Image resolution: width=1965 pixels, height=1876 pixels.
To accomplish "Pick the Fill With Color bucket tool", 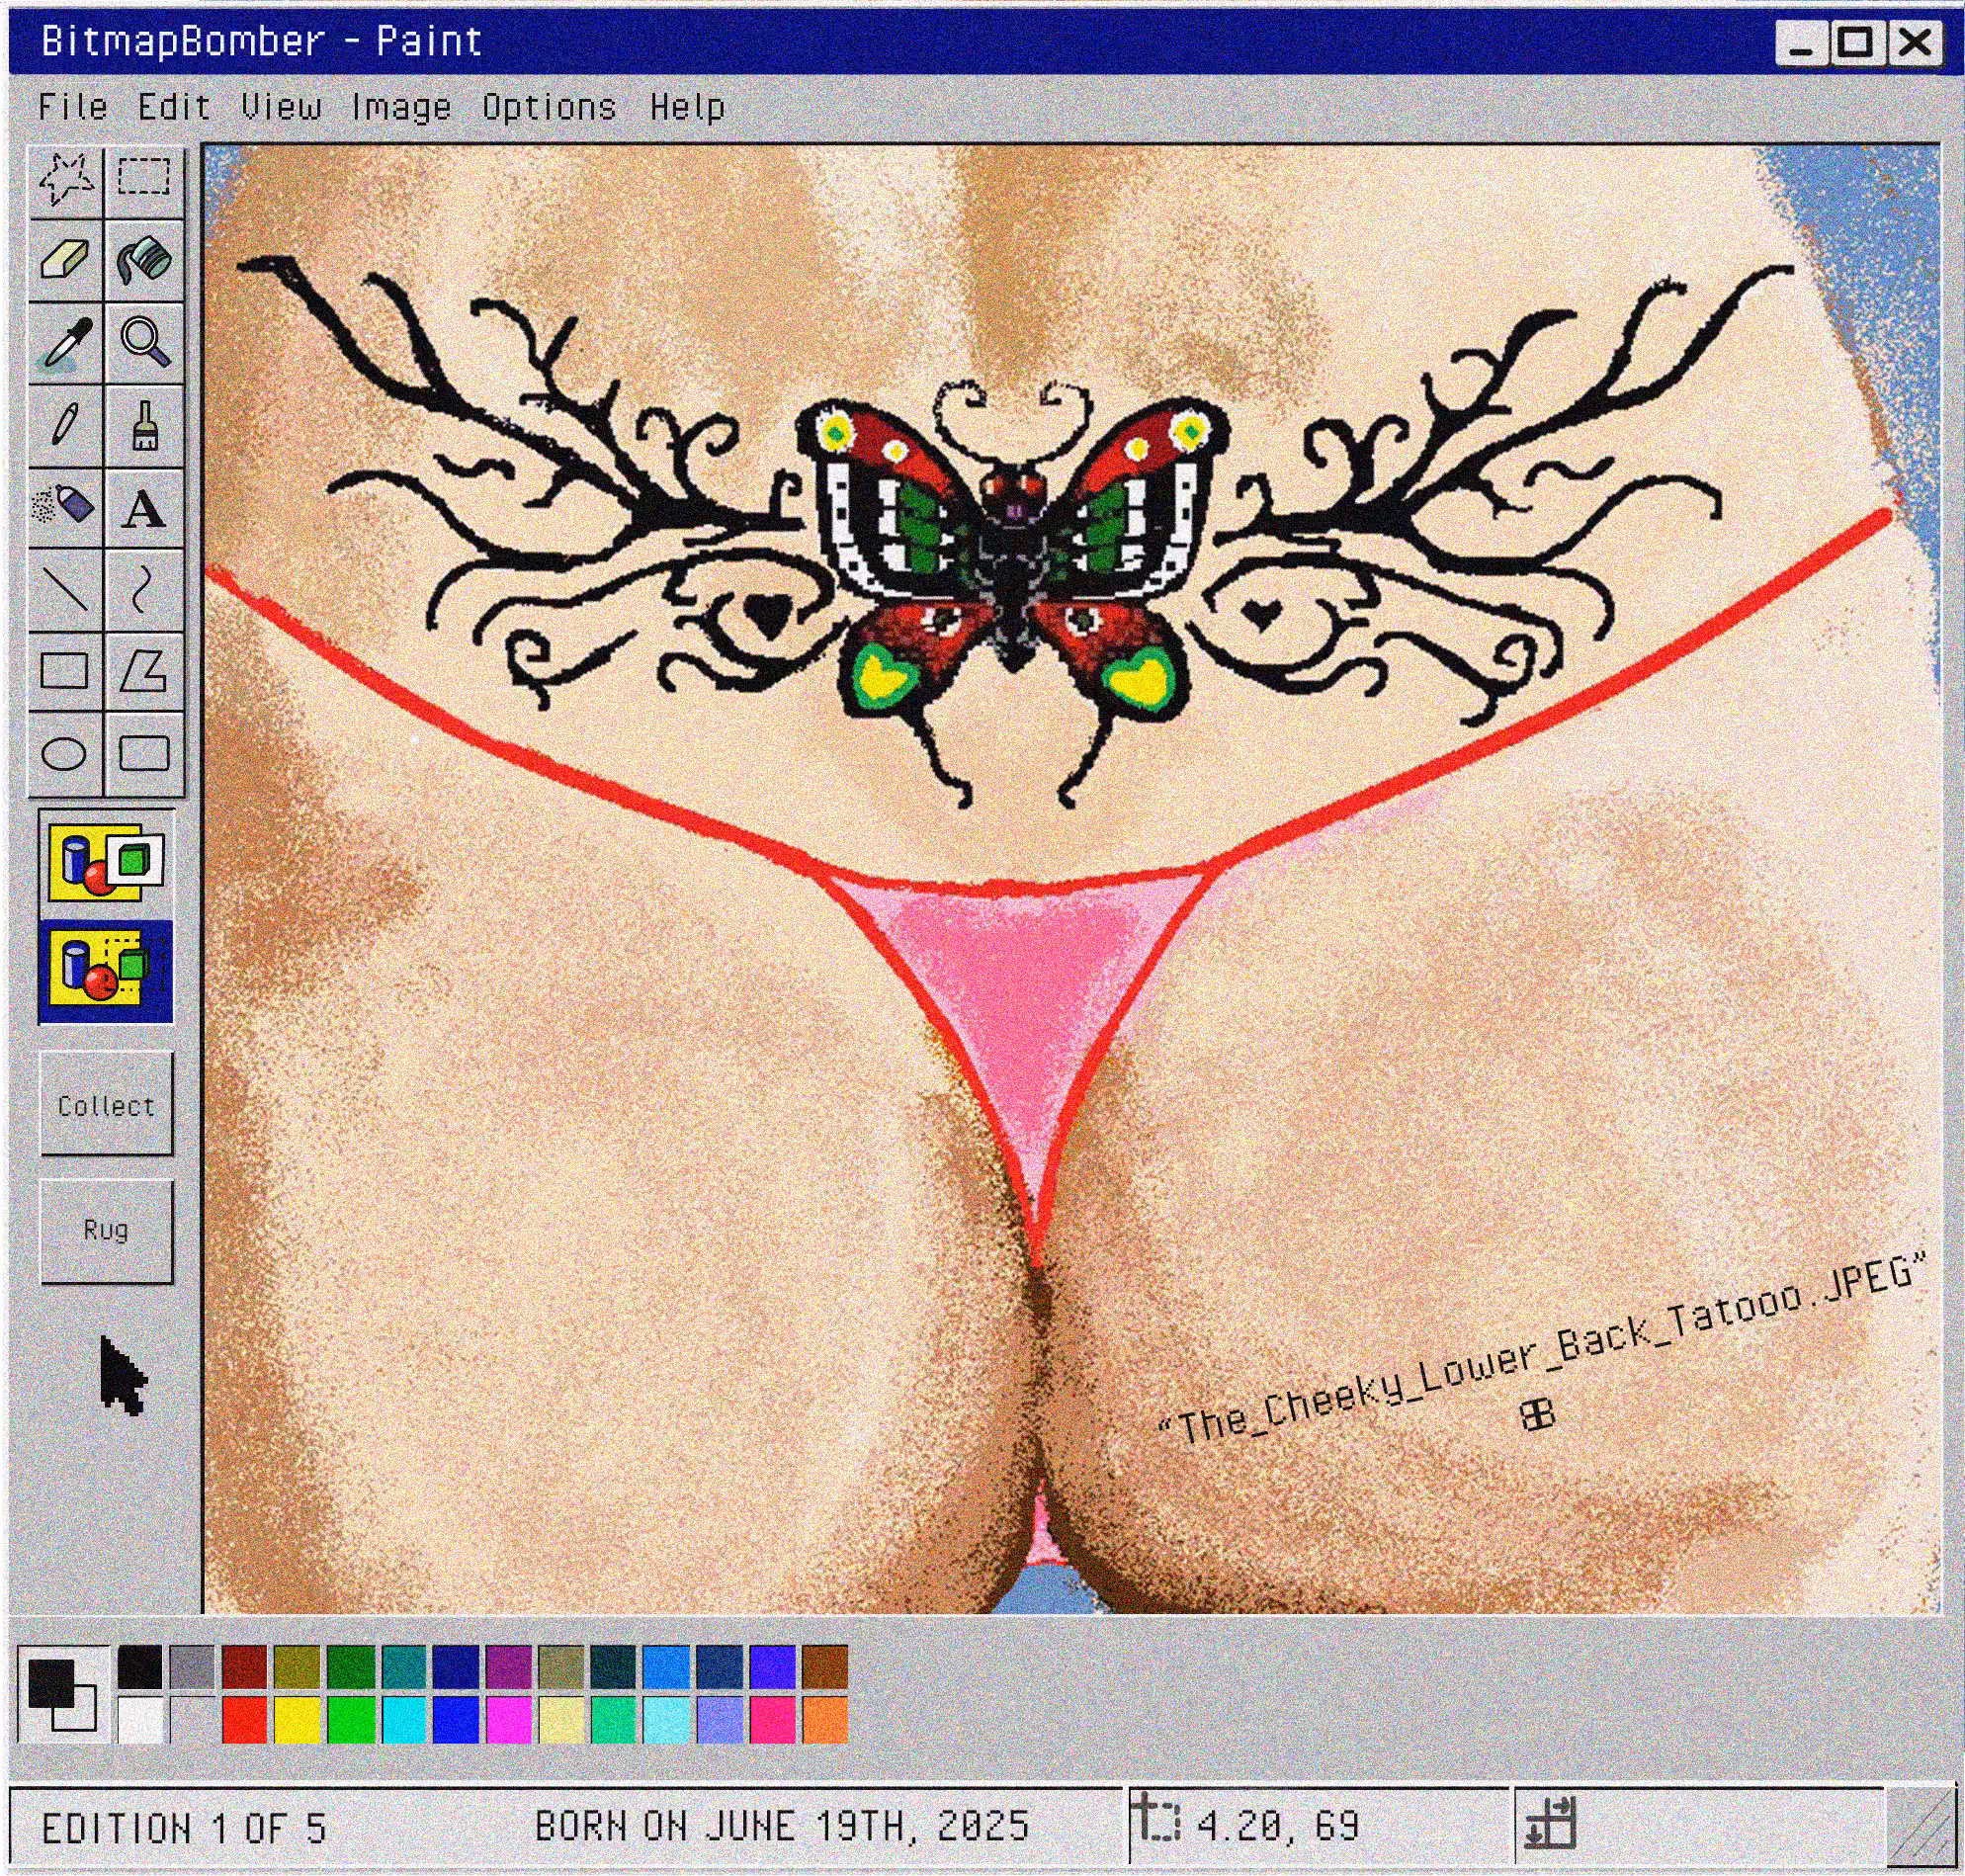I will tap(144, 260).
